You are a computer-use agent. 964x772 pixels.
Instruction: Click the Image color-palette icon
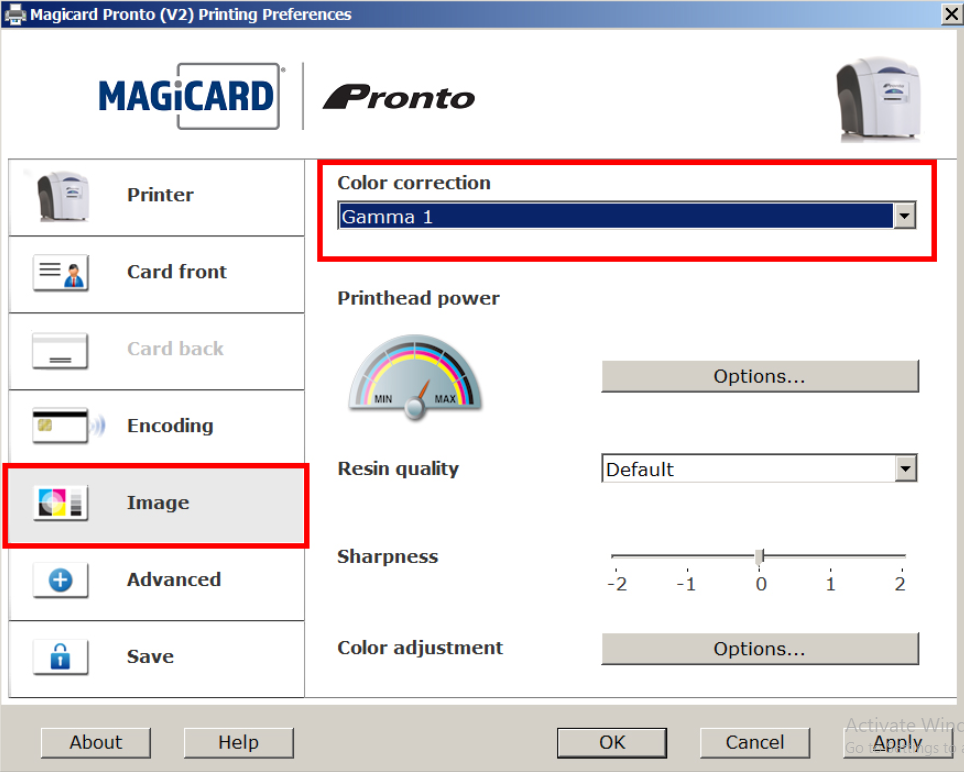pos(59,503)
